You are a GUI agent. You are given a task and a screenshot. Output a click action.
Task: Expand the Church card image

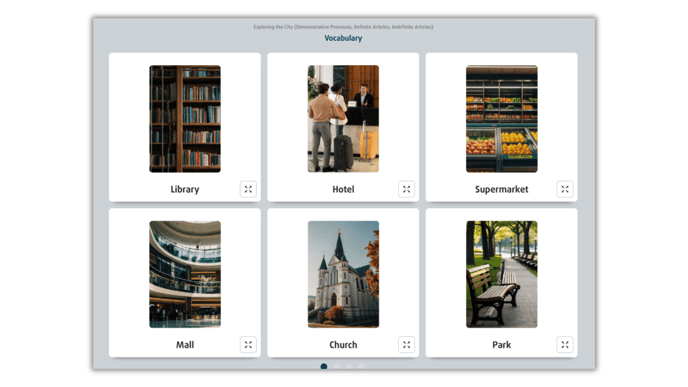click(x=406, y=344)
